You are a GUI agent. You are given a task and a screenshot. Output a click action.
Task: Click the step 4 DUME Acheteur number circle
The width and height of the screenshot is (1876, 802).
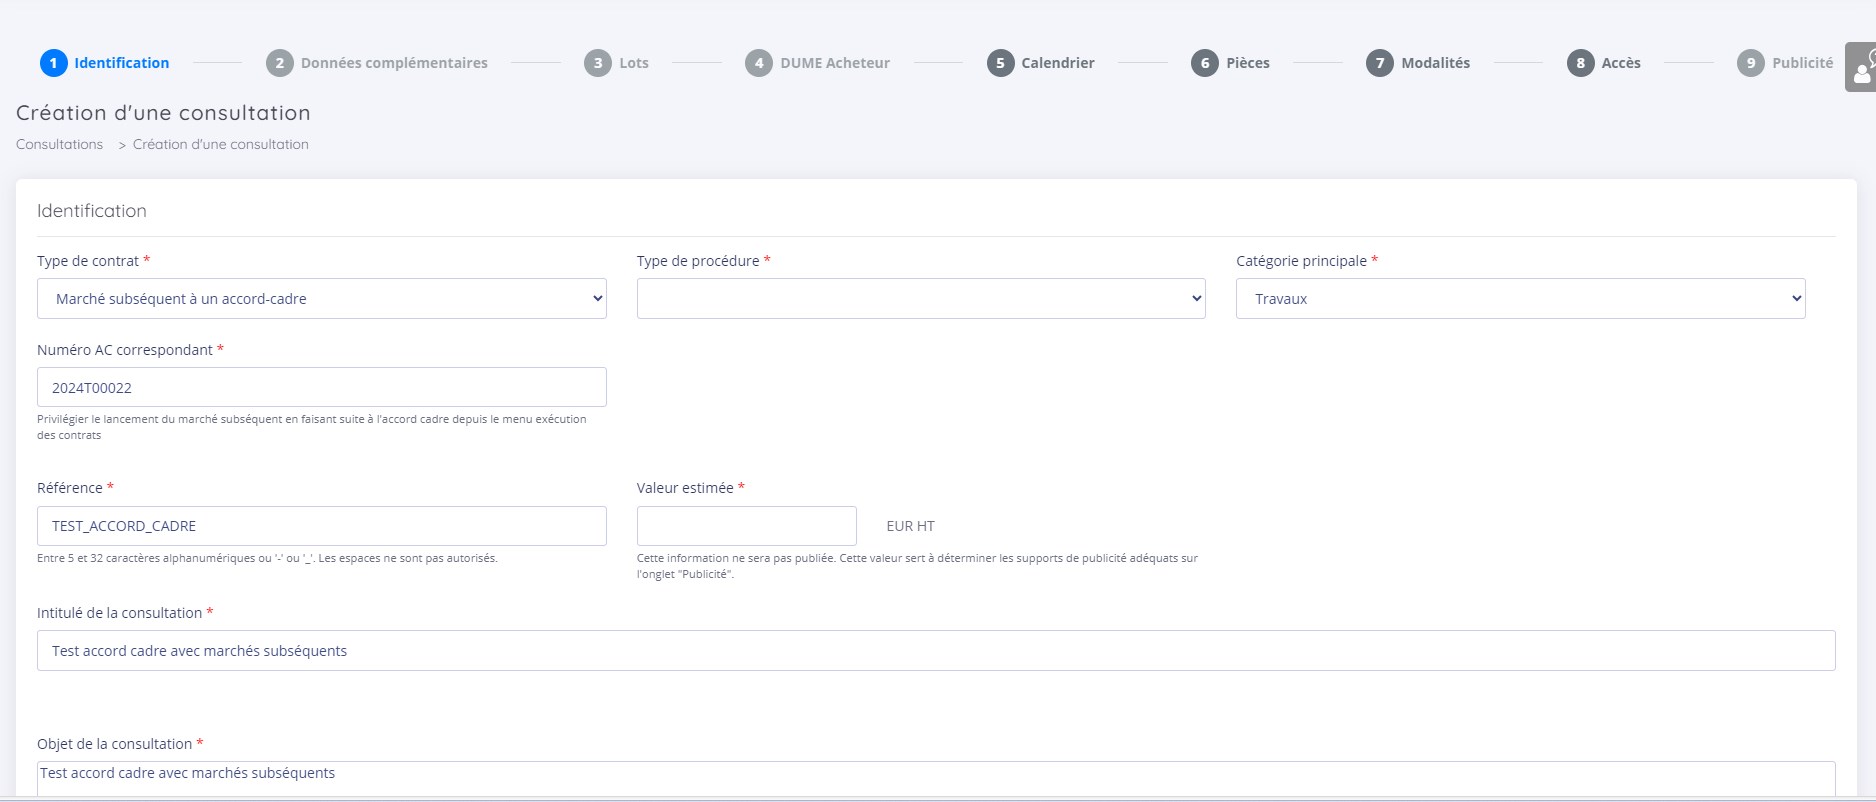(758, 63)
